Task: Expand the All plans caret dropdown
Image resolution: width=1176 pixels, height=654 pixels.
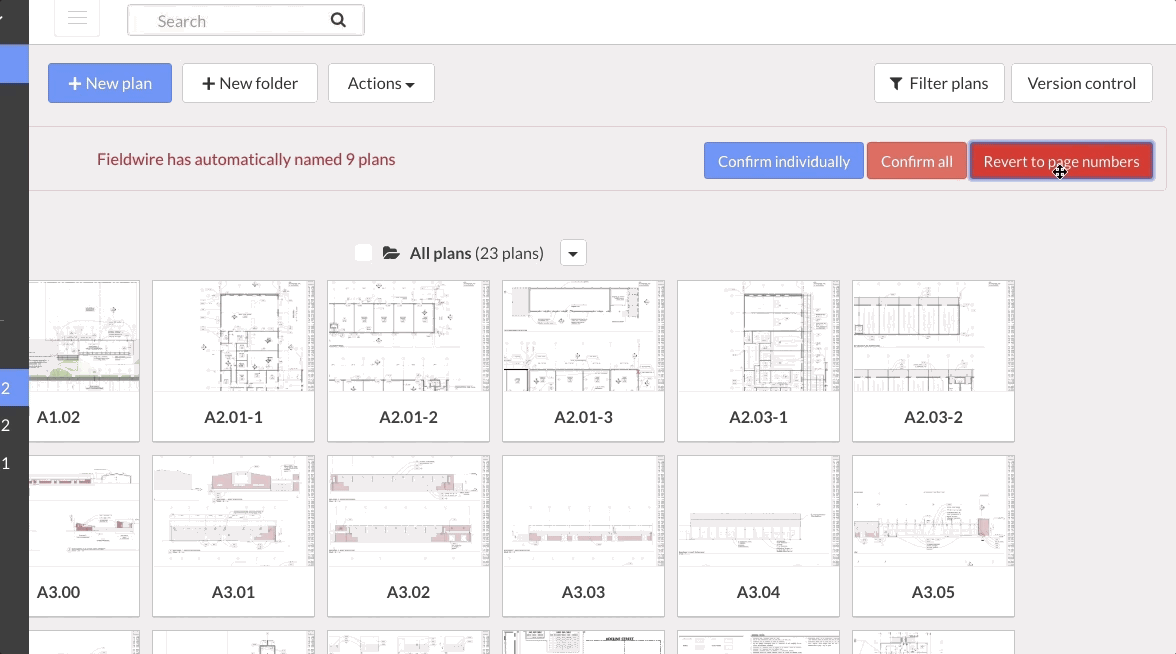Action: pos(573,253)
